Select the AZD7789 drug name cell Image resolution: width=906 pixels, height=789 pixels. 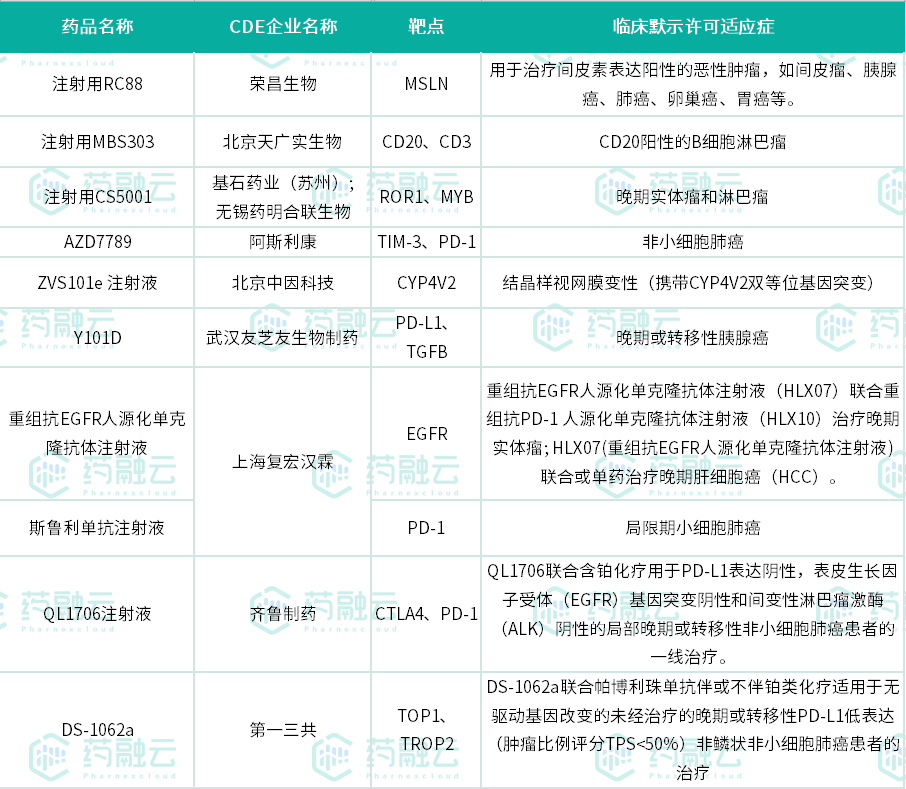pos(97,242)
